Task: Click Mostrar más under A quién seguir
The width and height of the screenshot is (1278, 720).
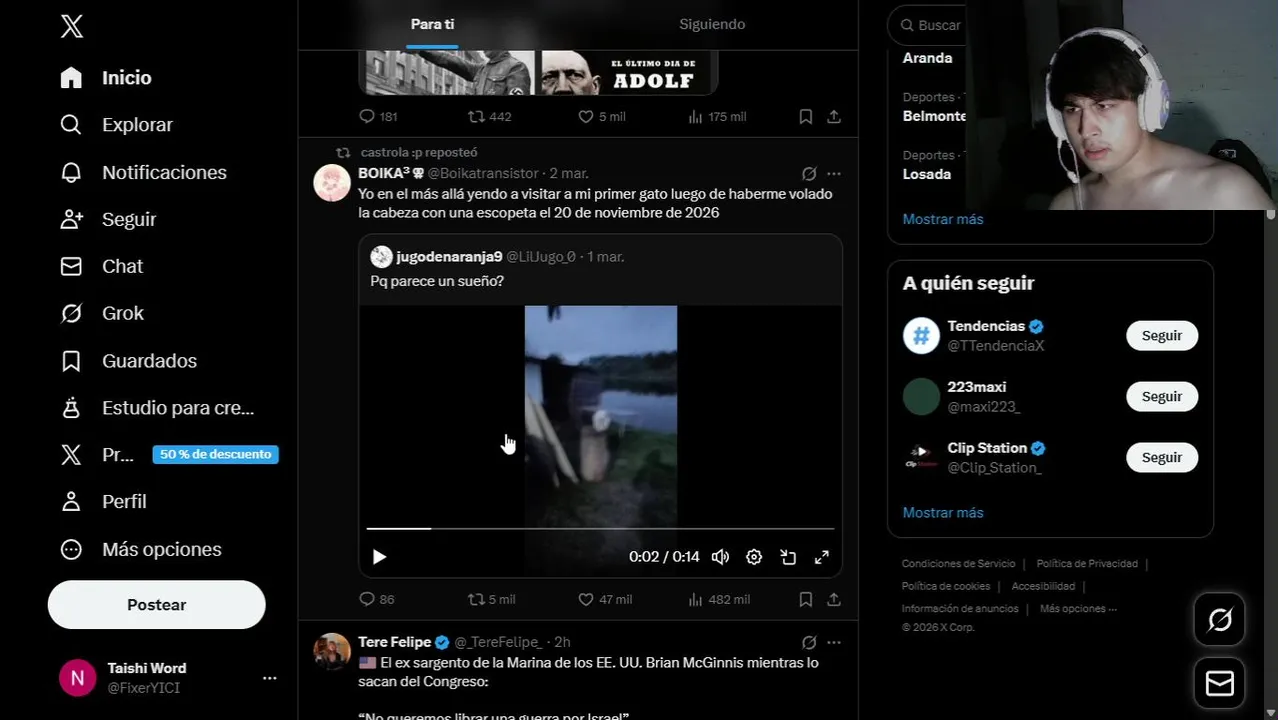Action: pos(943,512)
